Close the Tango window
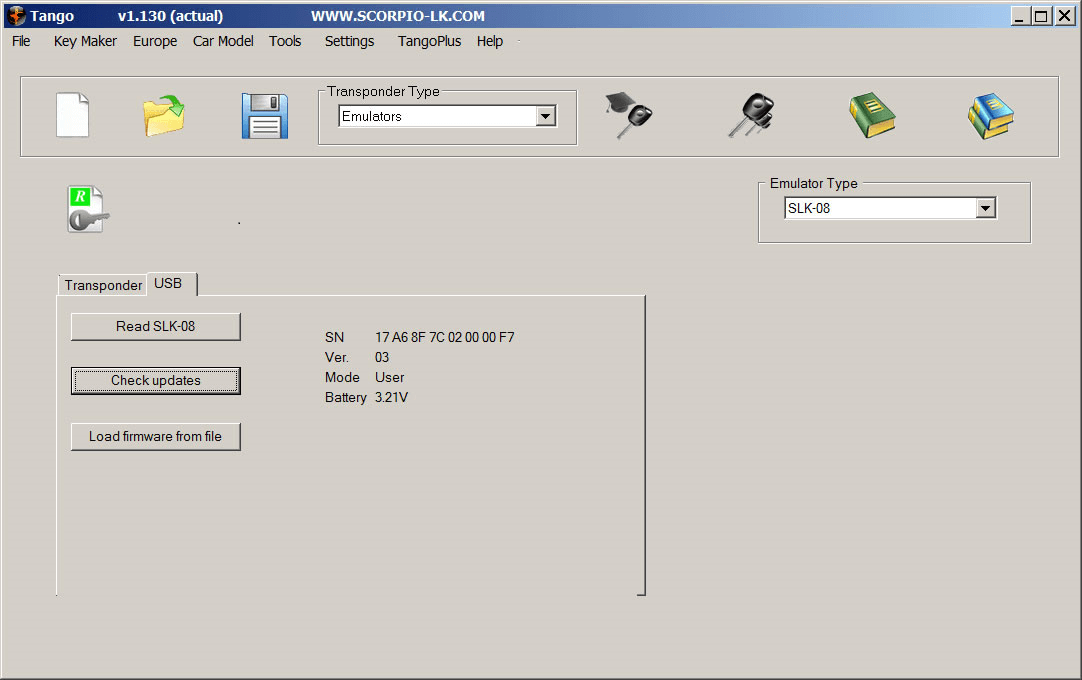This screenshot has width=1082, height=680. click(x=1065, y=16)
